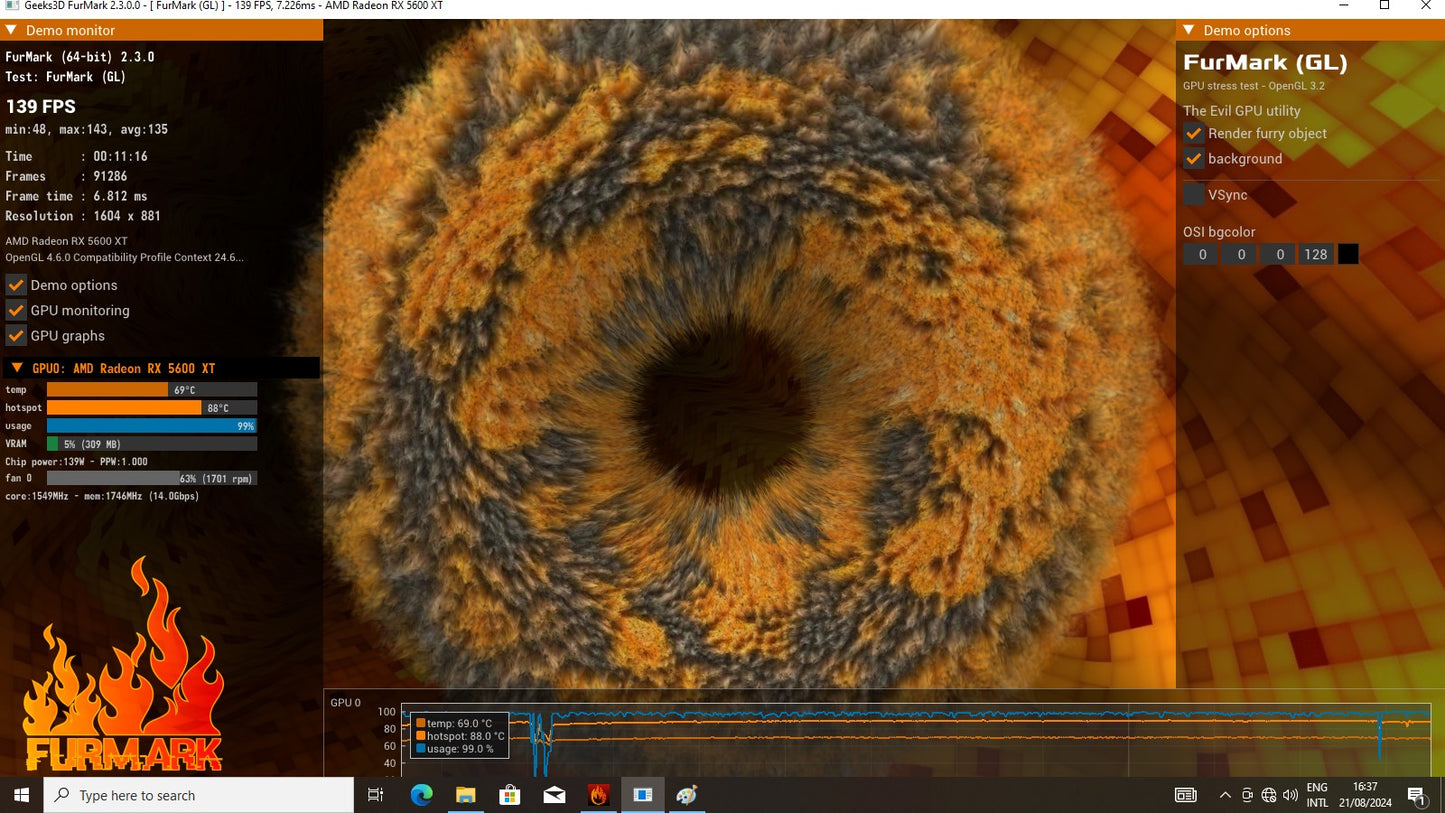Toggle the GPU graphs checkbox
This screenshot has width=1445, height=813.
point(16,336)
